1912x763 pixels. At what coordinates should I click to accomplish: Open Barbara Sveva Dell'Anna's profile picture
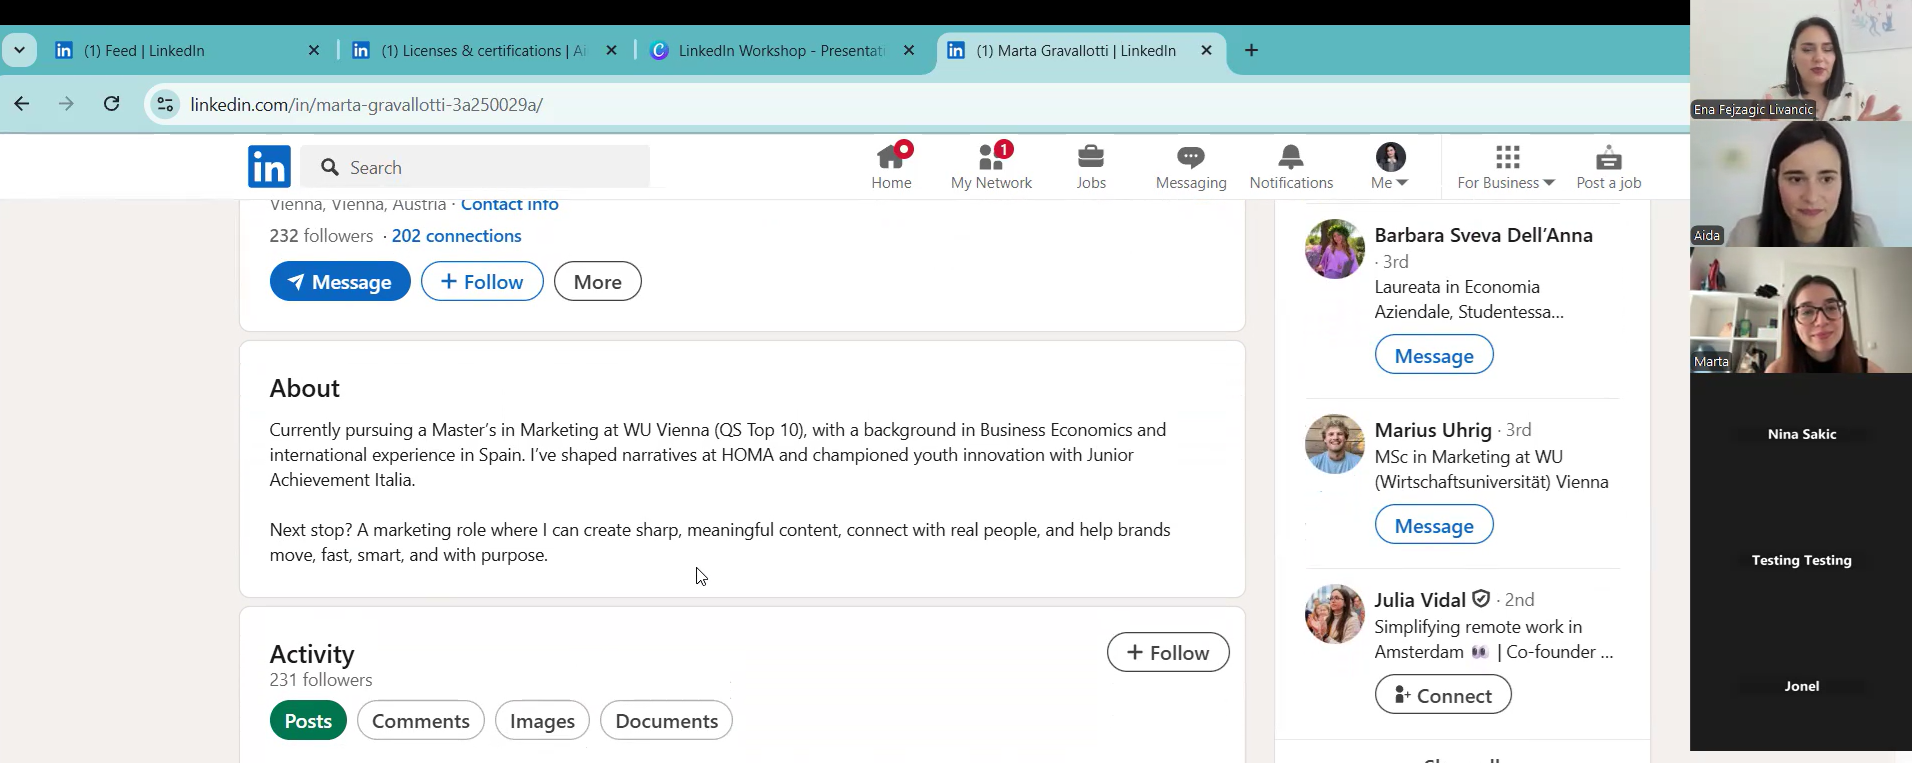coord(1335,249)
